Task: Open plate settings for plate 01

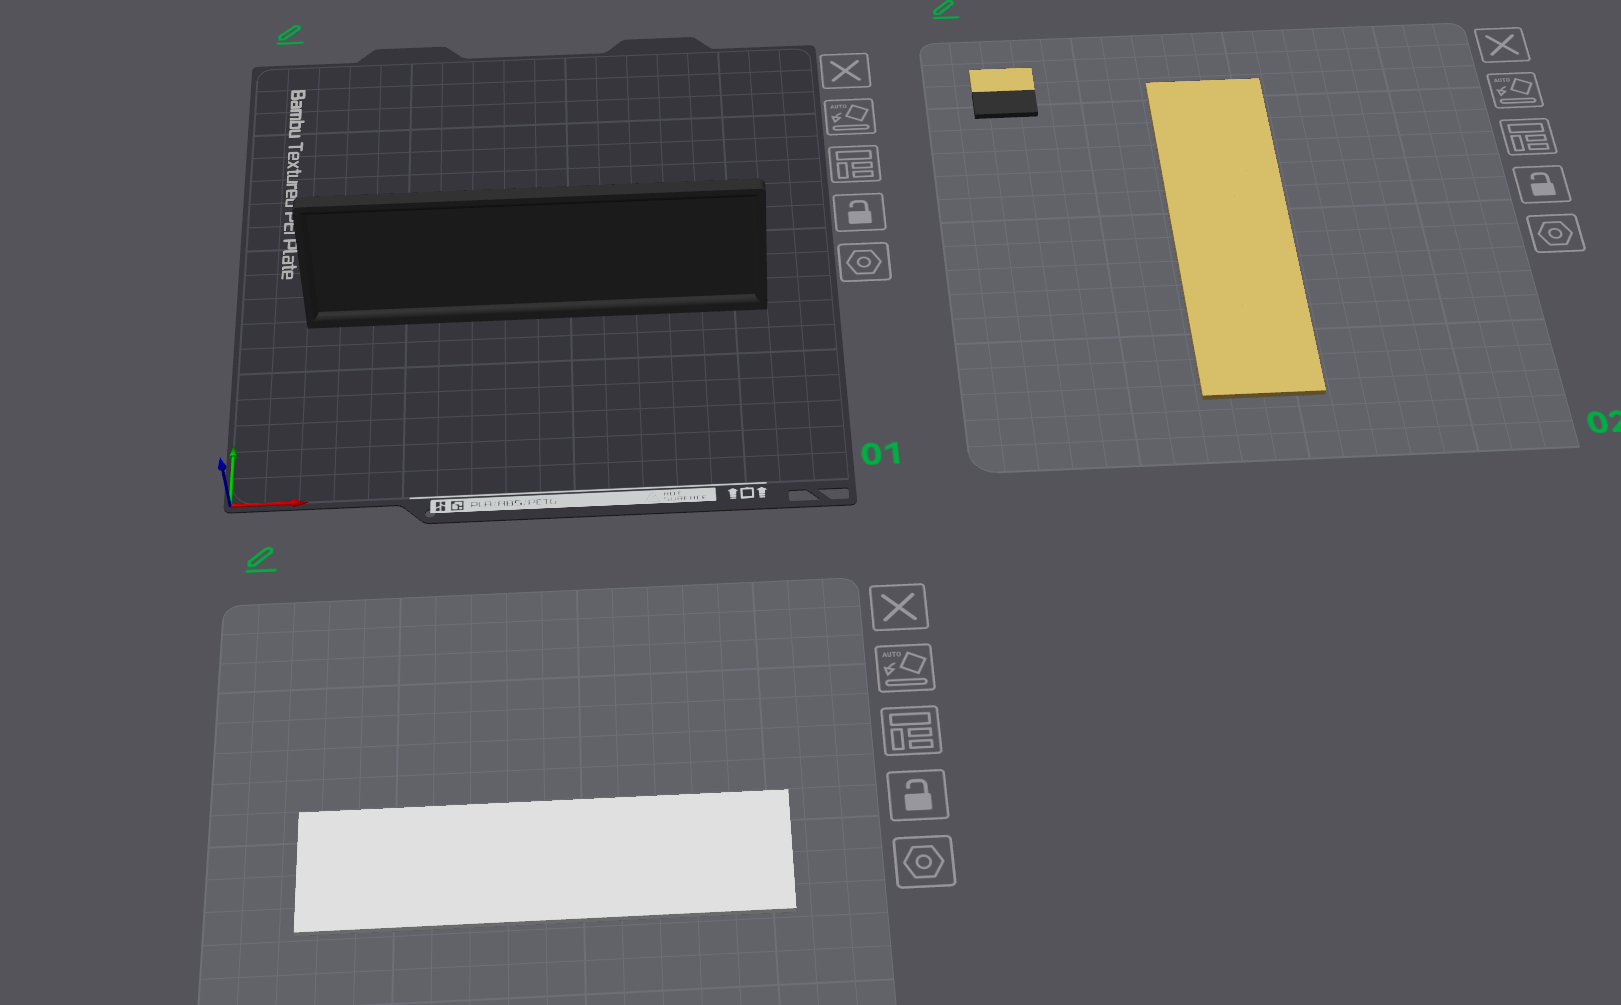Action: 864,262
